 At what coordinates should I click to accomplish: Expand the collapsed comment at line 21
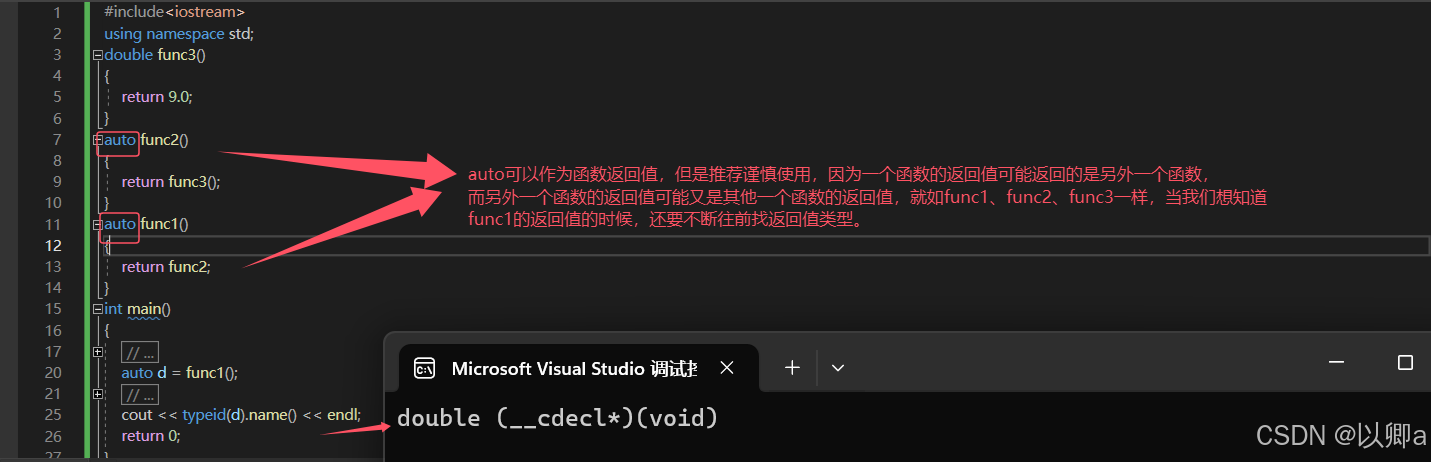tap(98, 394)
